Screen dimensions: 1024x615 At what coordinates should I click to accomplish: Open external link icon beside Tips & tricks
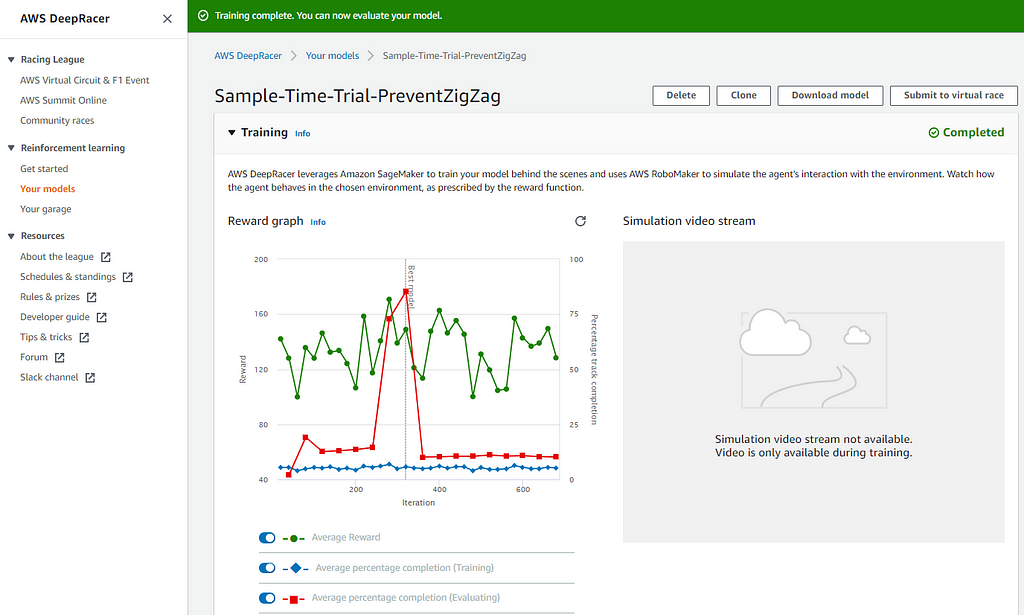coord(84,338)
